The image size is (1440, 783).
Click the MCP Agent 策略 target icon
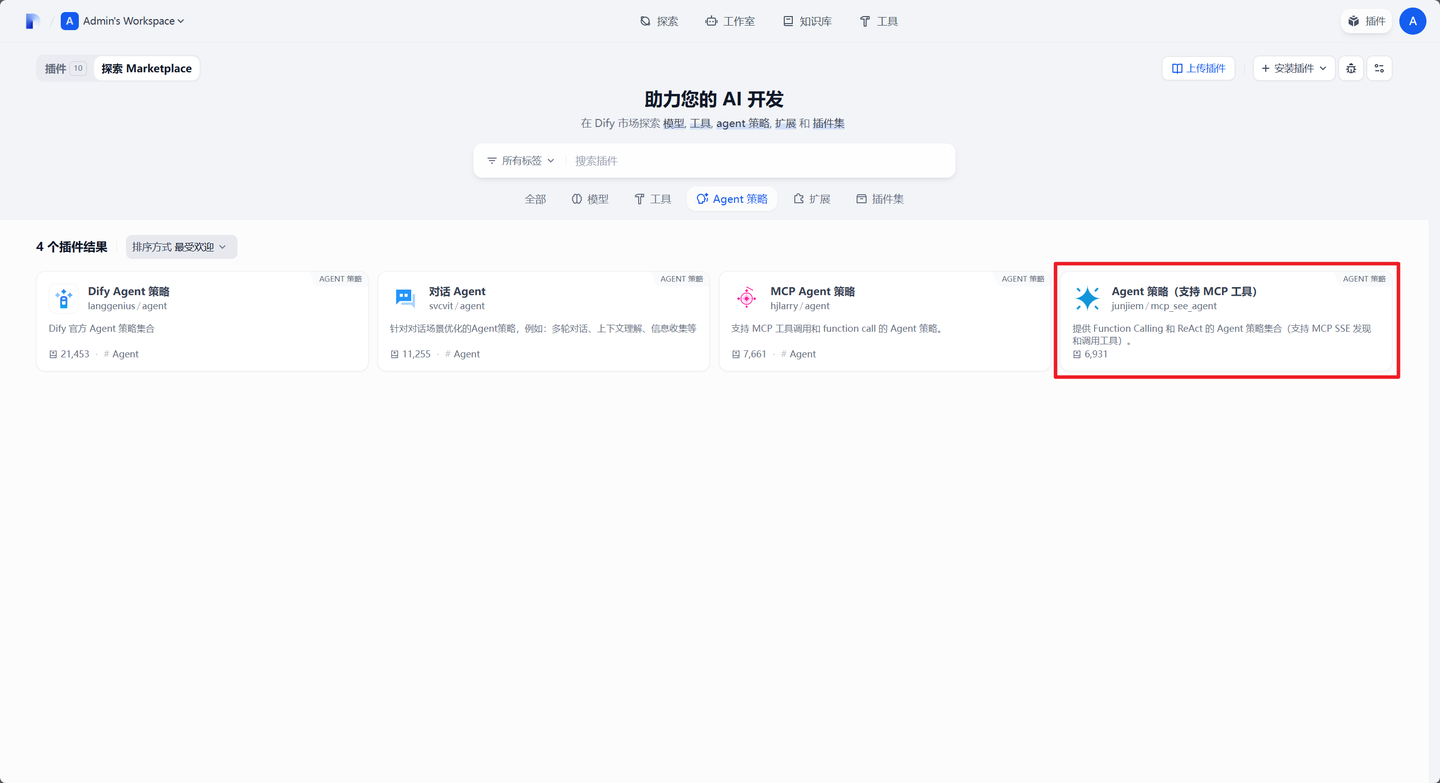point(746,298)
